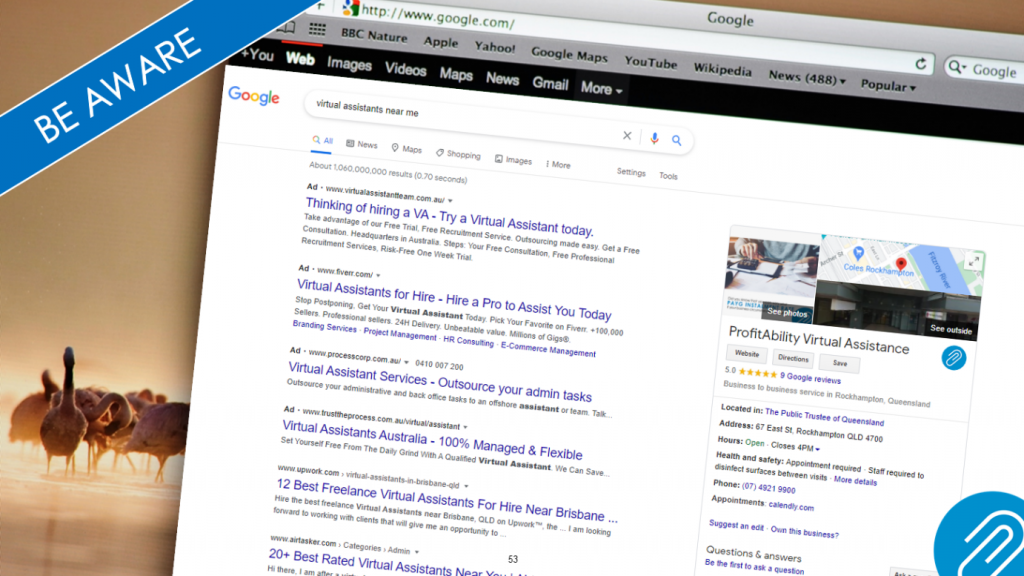Viewport: 1024px width, 576px height.
Task: Open the Google logo homepage
Action: (x=253, y=97)
